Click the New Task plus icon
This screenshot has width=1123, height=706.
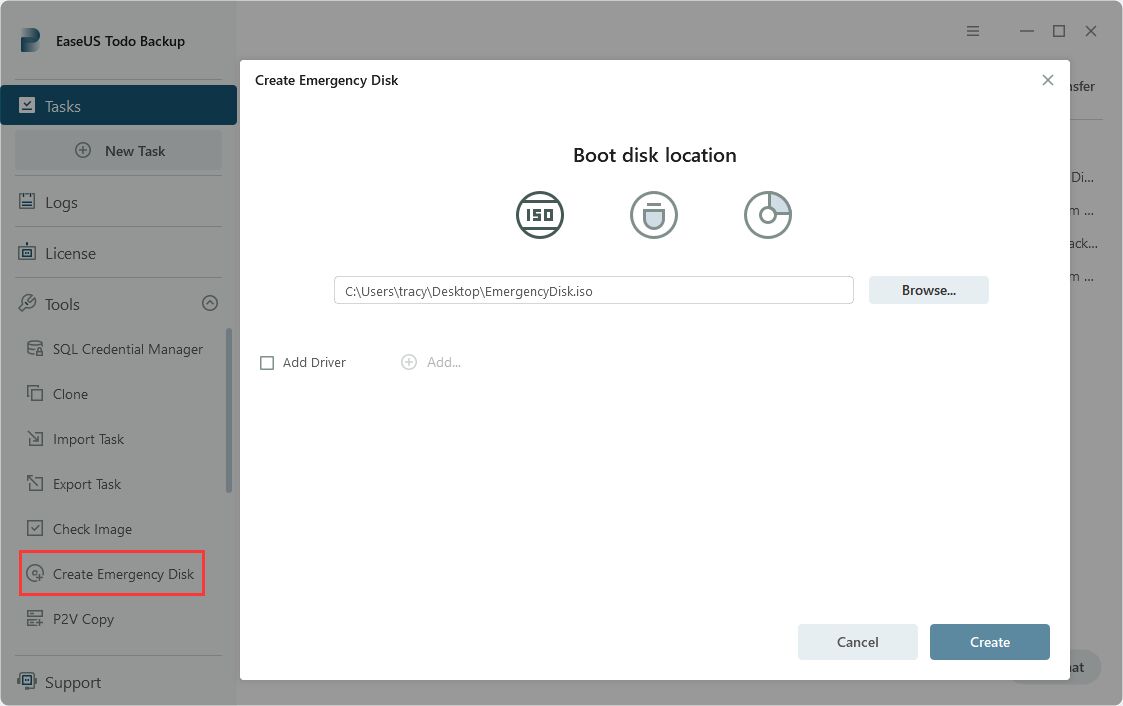click(83, 150)
